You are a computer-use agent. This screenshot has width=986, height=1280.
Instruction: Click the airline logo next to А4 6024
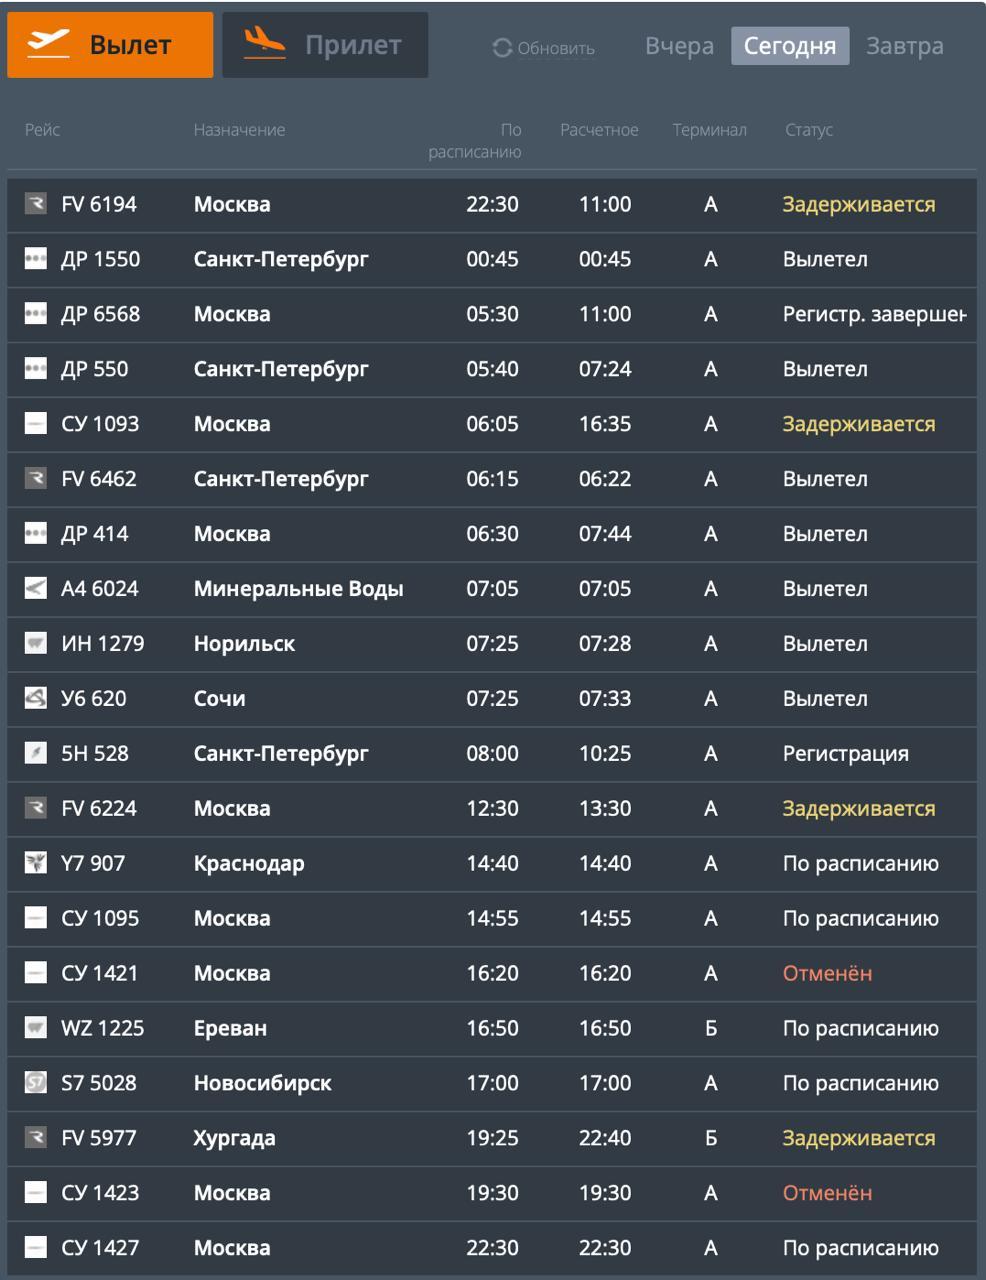[x=36, y=589]
